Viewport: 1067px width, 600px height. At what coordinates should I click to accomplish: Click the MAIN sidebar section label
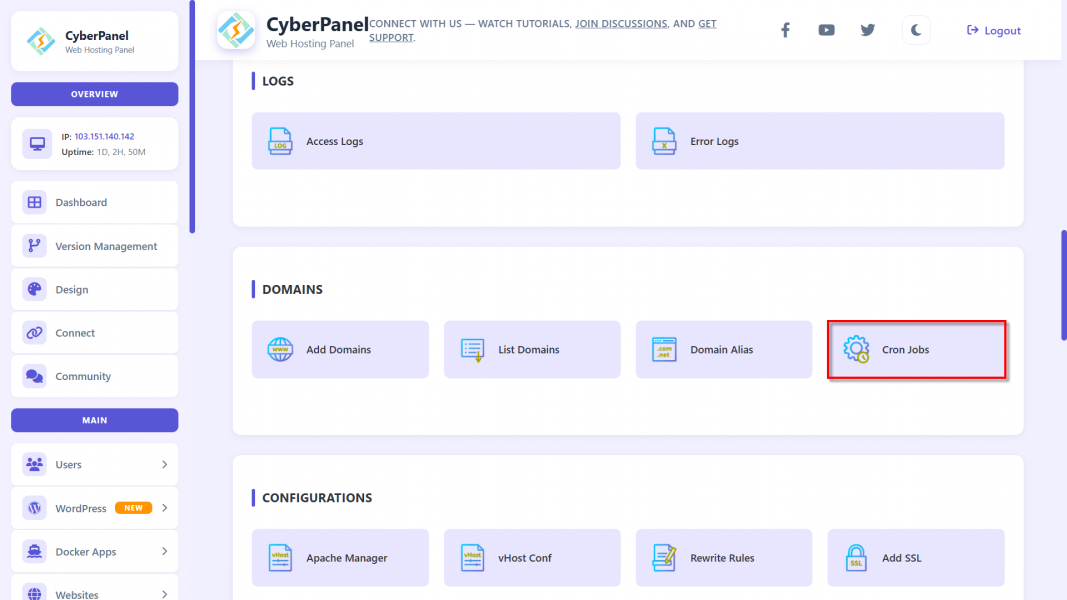(x=95, y=420)
